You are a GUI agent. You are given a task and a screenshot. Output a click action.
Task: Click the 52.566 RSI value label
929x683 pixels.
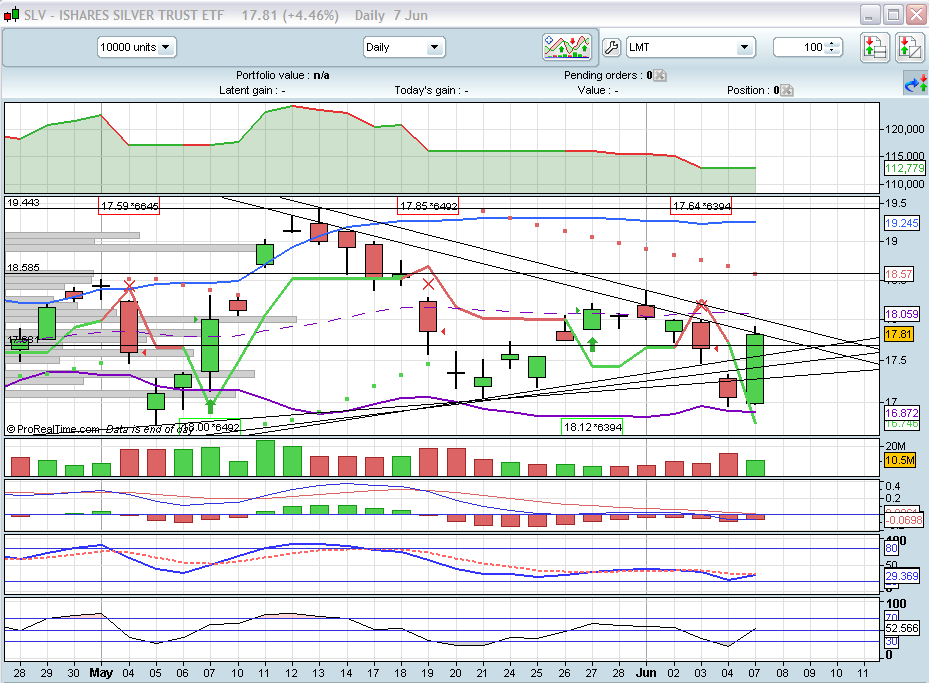(x=901, y=628)
